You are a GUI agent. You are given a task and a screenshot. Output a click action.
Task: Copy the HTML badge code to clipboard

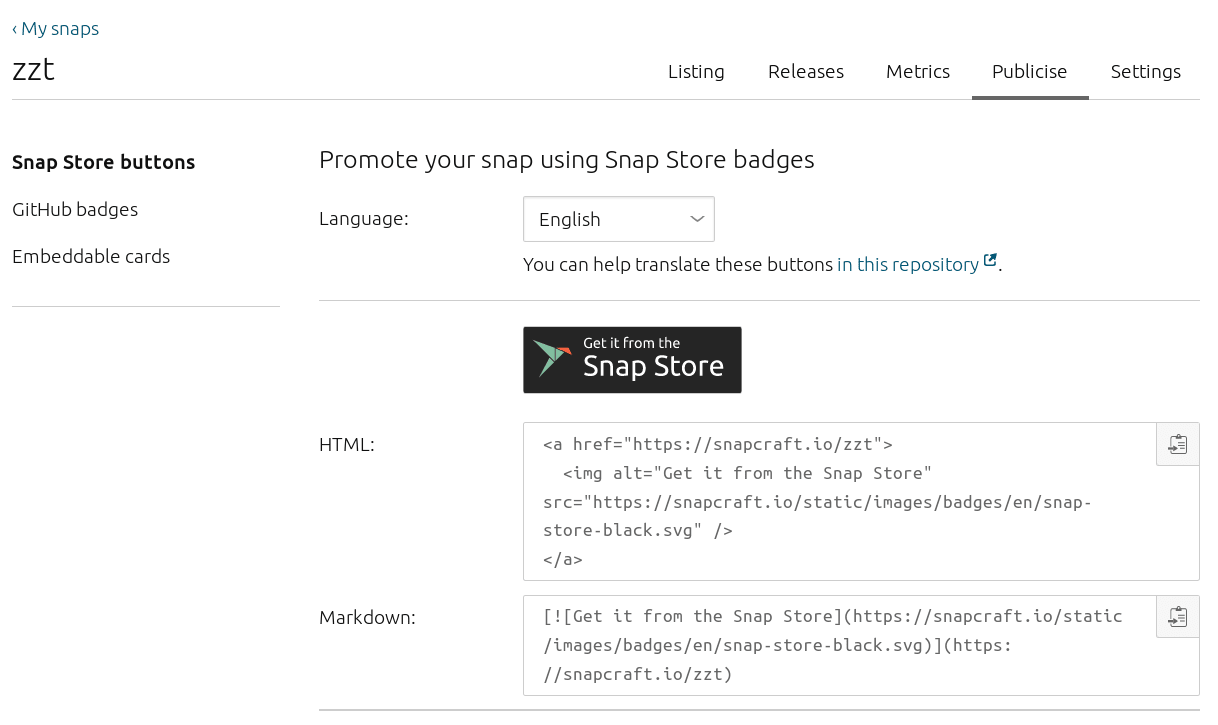1178,444
